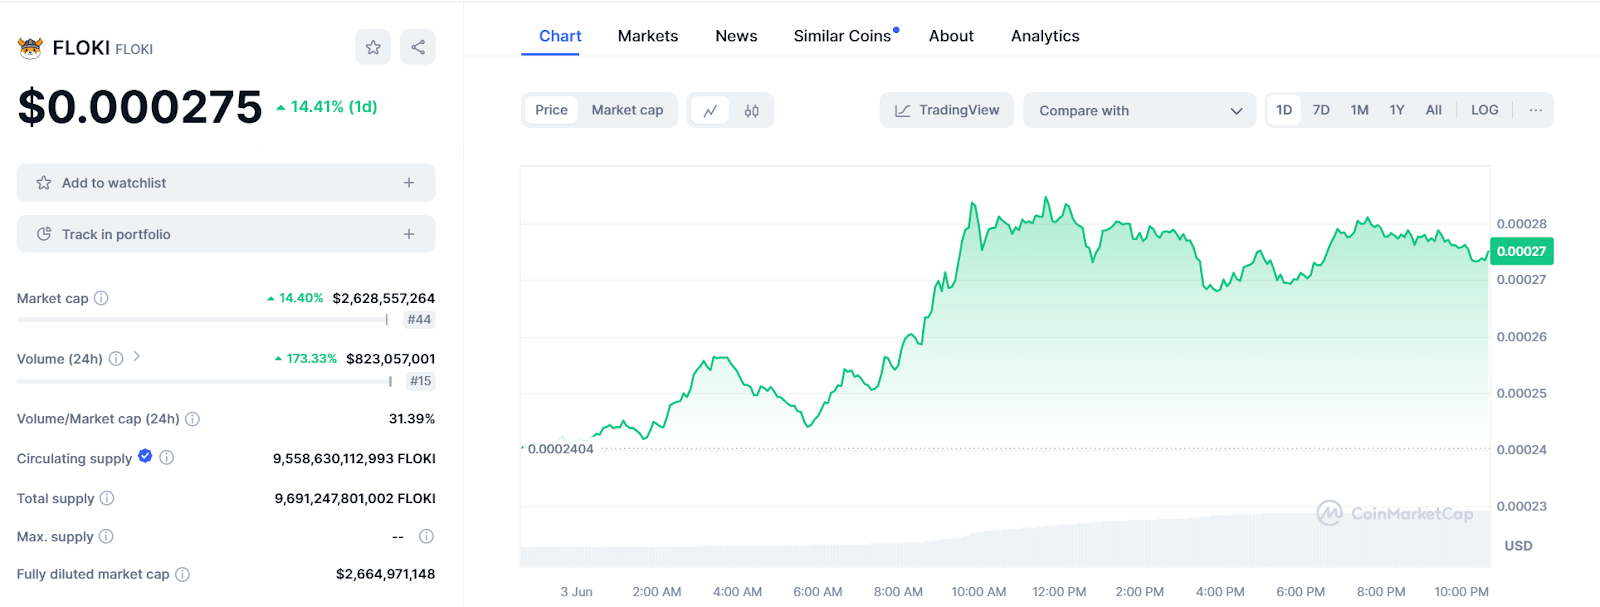Open the Analytics tab
This screenshot has height=607, width=1600.
pyautogui.click(x=1045, y=36)
